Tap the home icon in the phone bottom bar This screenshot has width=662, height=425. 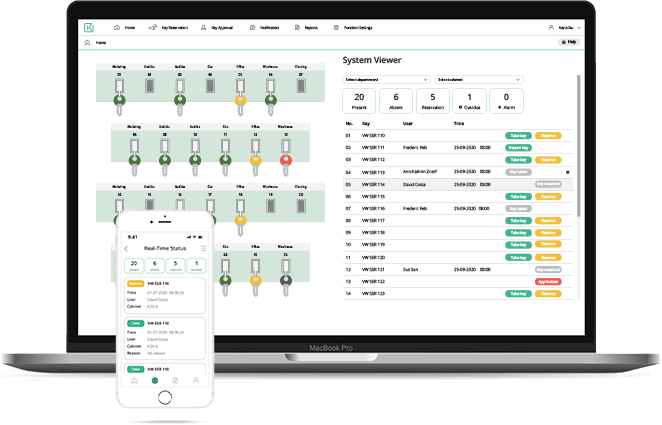[x=133, y=381]
